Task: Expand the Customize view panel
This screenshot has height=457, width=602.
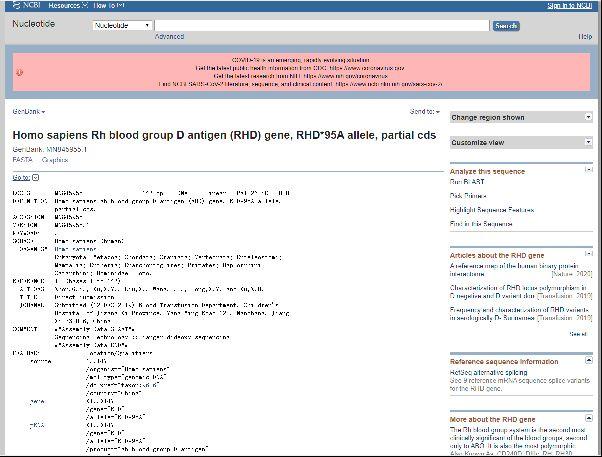Action: (588, 142)
